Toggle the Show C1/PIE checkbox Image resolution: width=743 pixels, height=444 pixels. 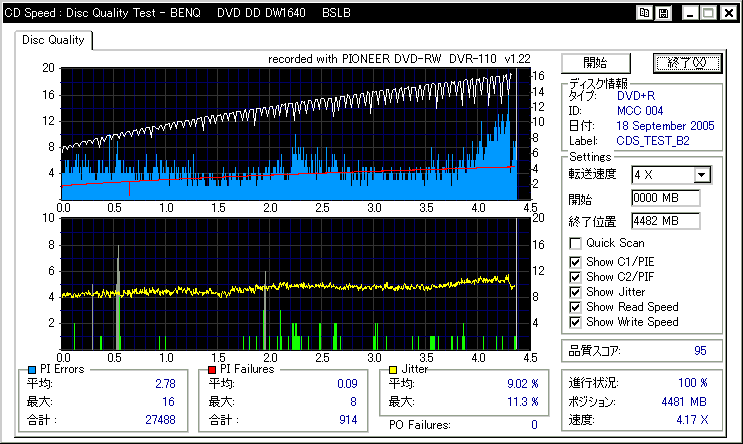coord(575,260)
